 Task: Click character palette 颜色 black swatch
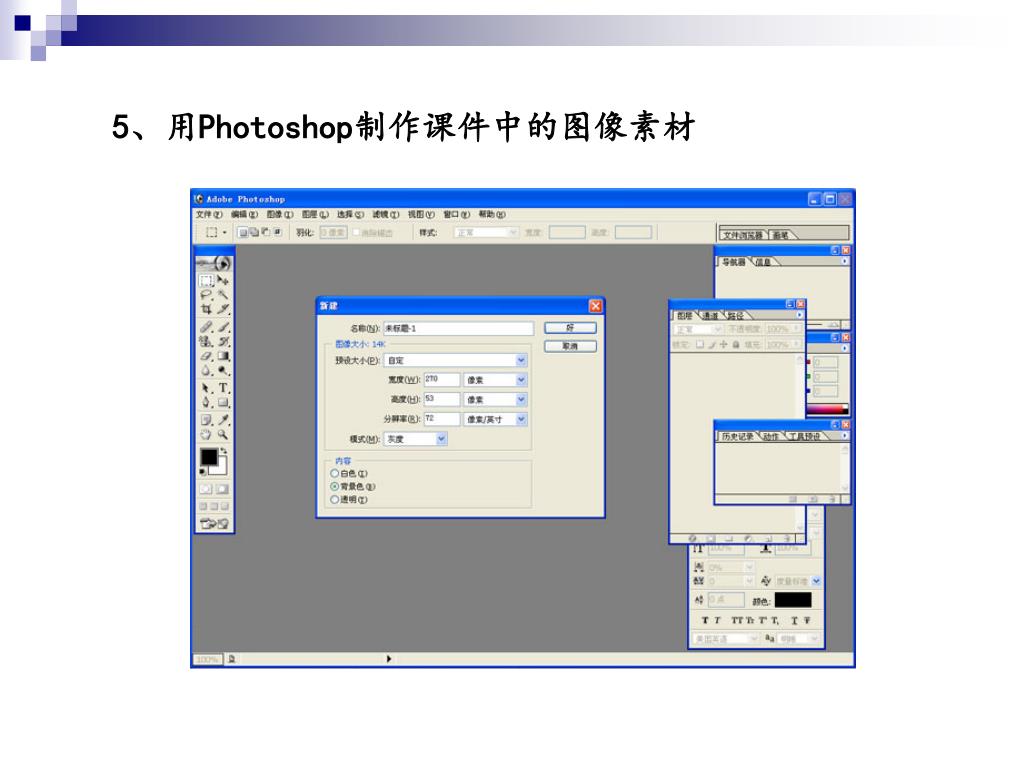793,600
